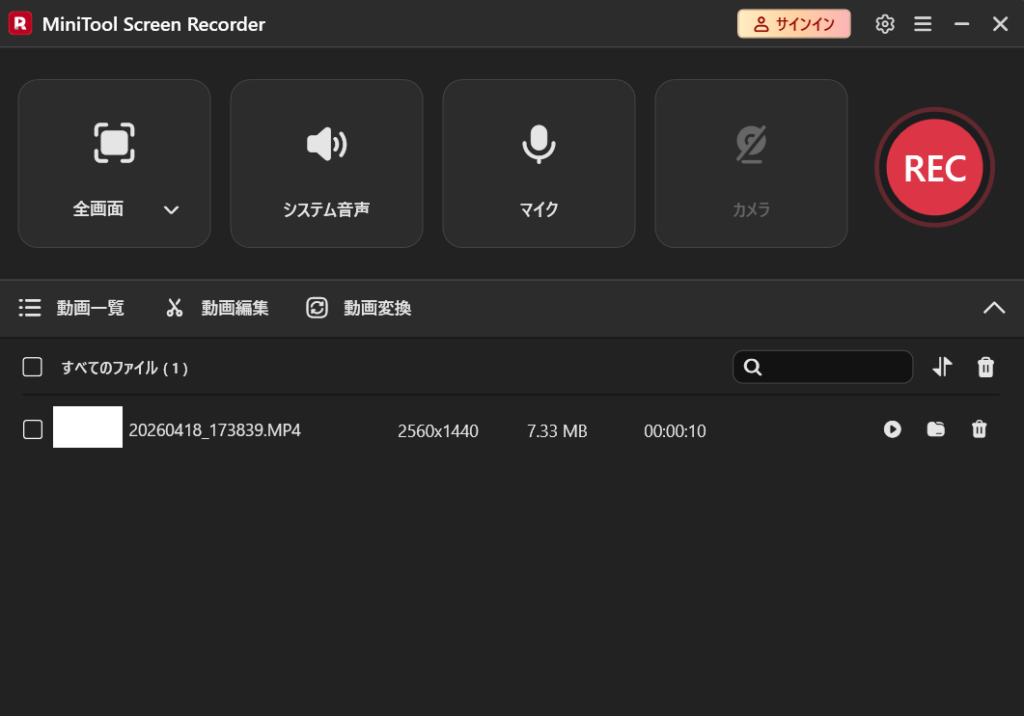Click the sort order icon
Screen dimensions: 1024x716
click(x=942, y=367)
